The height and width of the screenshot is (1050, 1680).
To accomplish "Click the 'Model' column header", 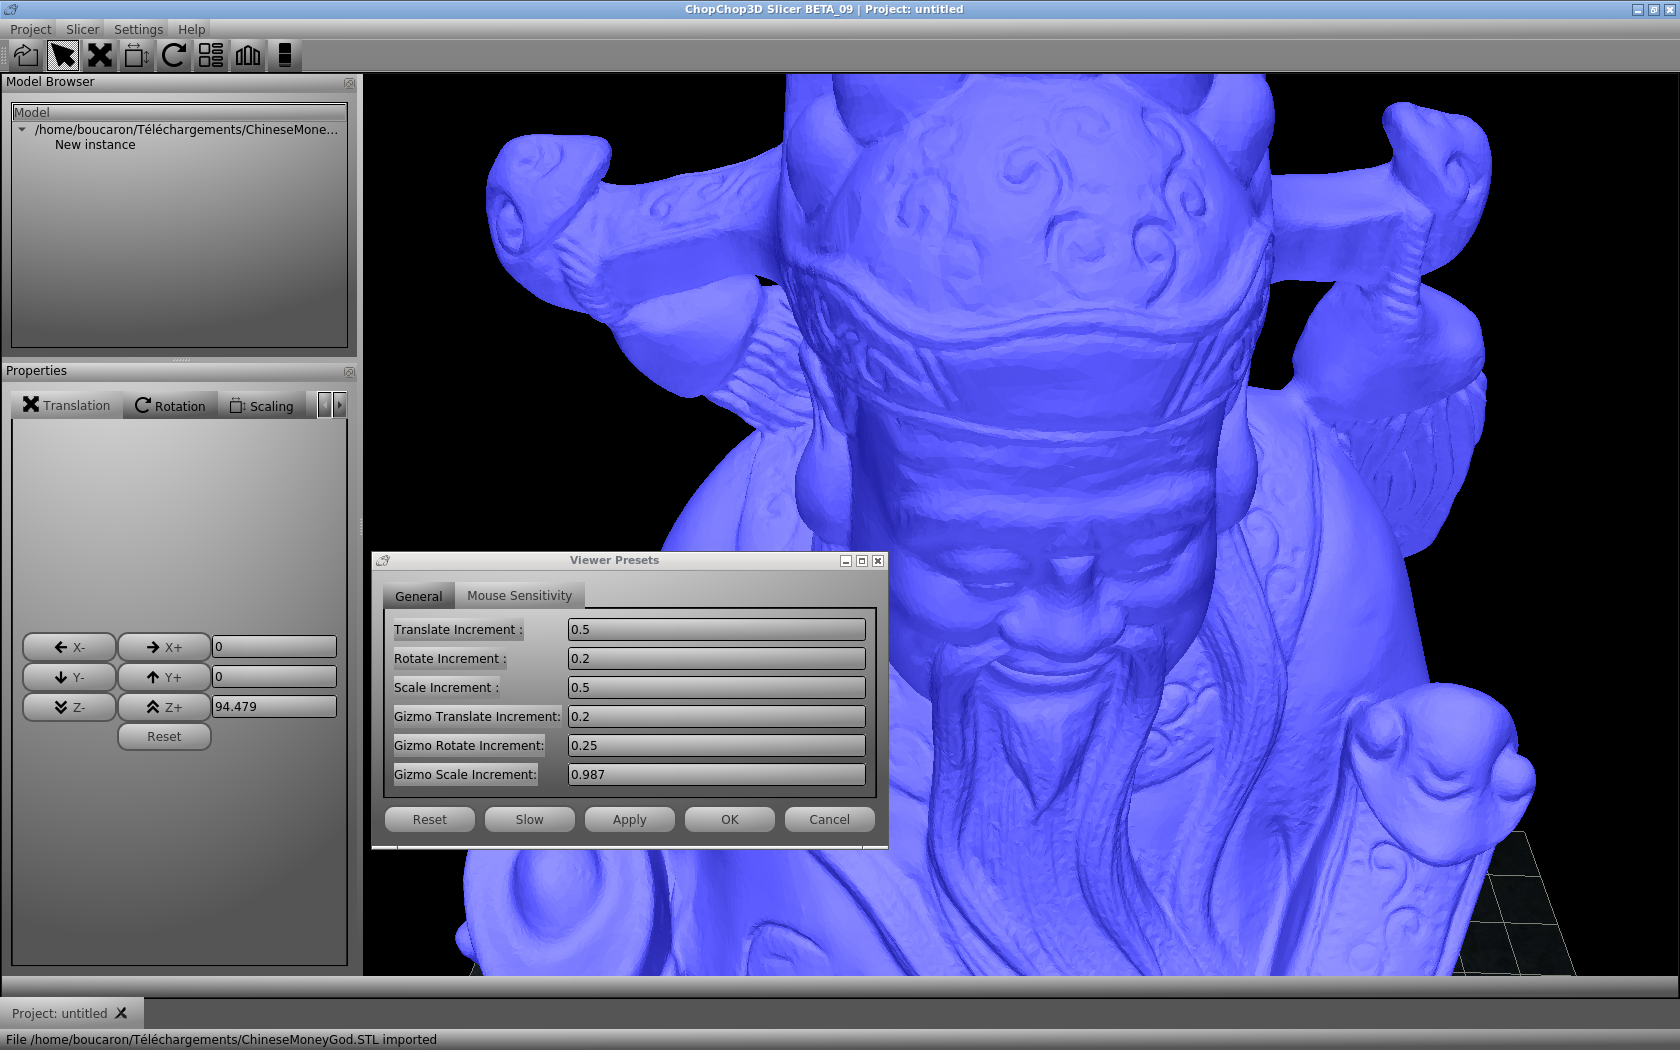I will point(180,113).
